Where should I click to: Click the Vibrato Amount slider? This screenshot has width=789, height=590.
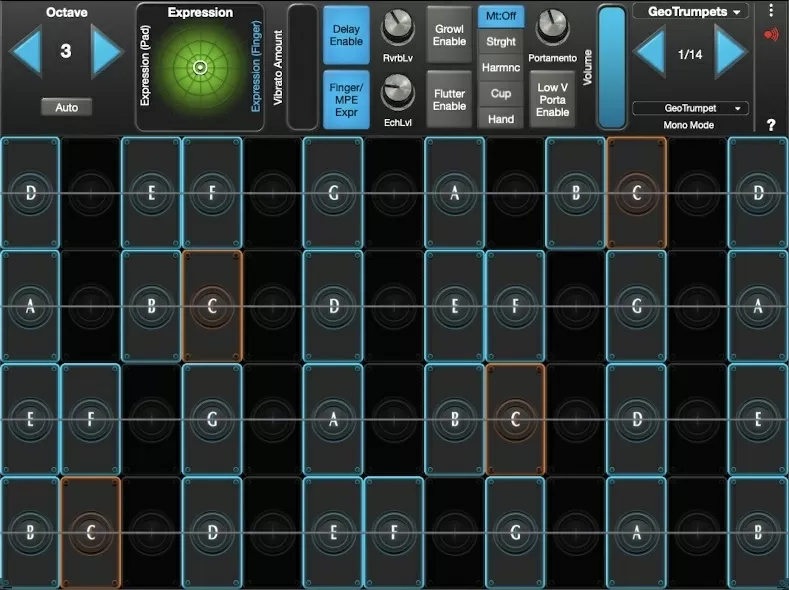pyautogui.click(x=302, y=67)
